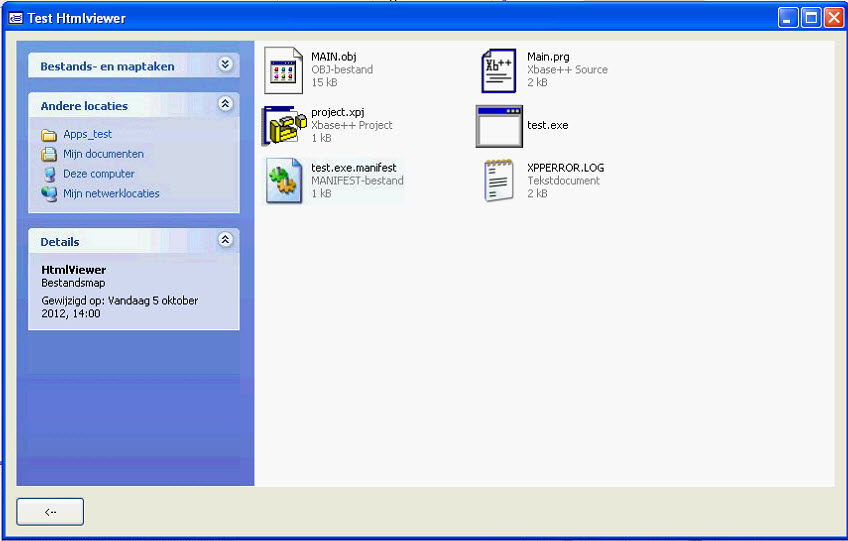Go to Deze computer link

[99, 174]
